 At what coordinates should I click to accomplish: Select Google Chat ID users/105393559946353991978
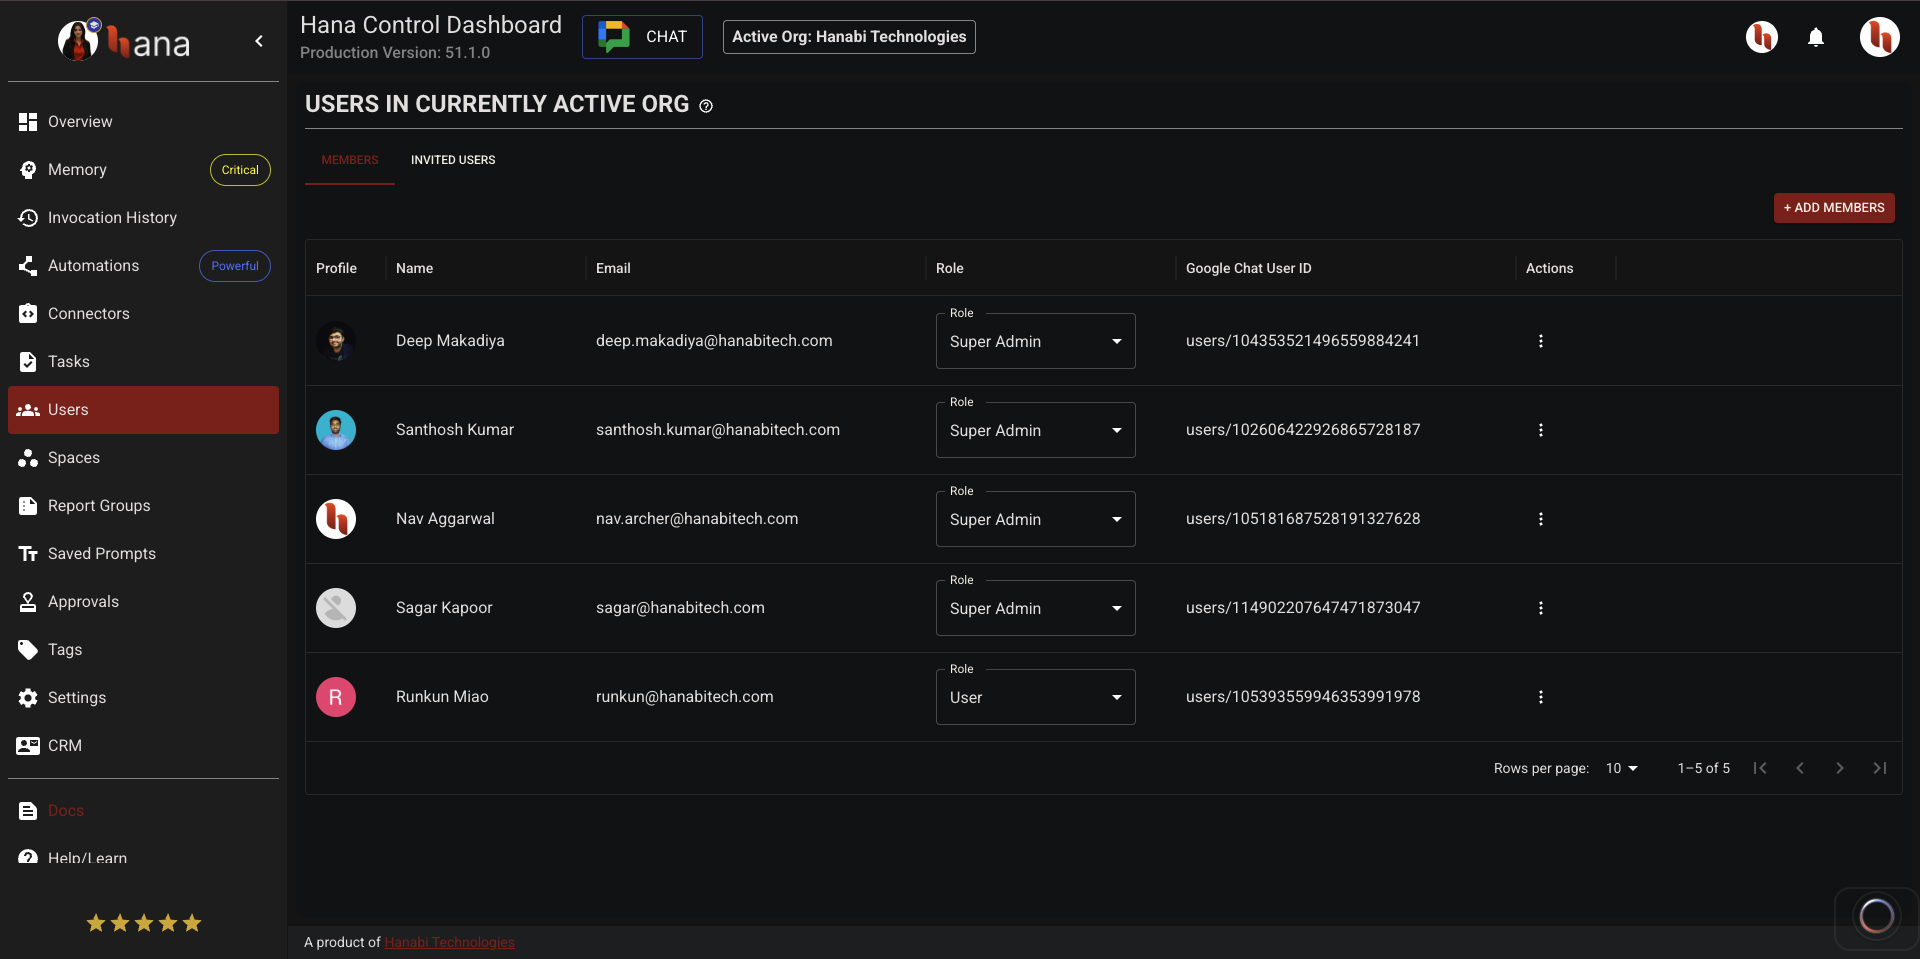click(1303, 697)
